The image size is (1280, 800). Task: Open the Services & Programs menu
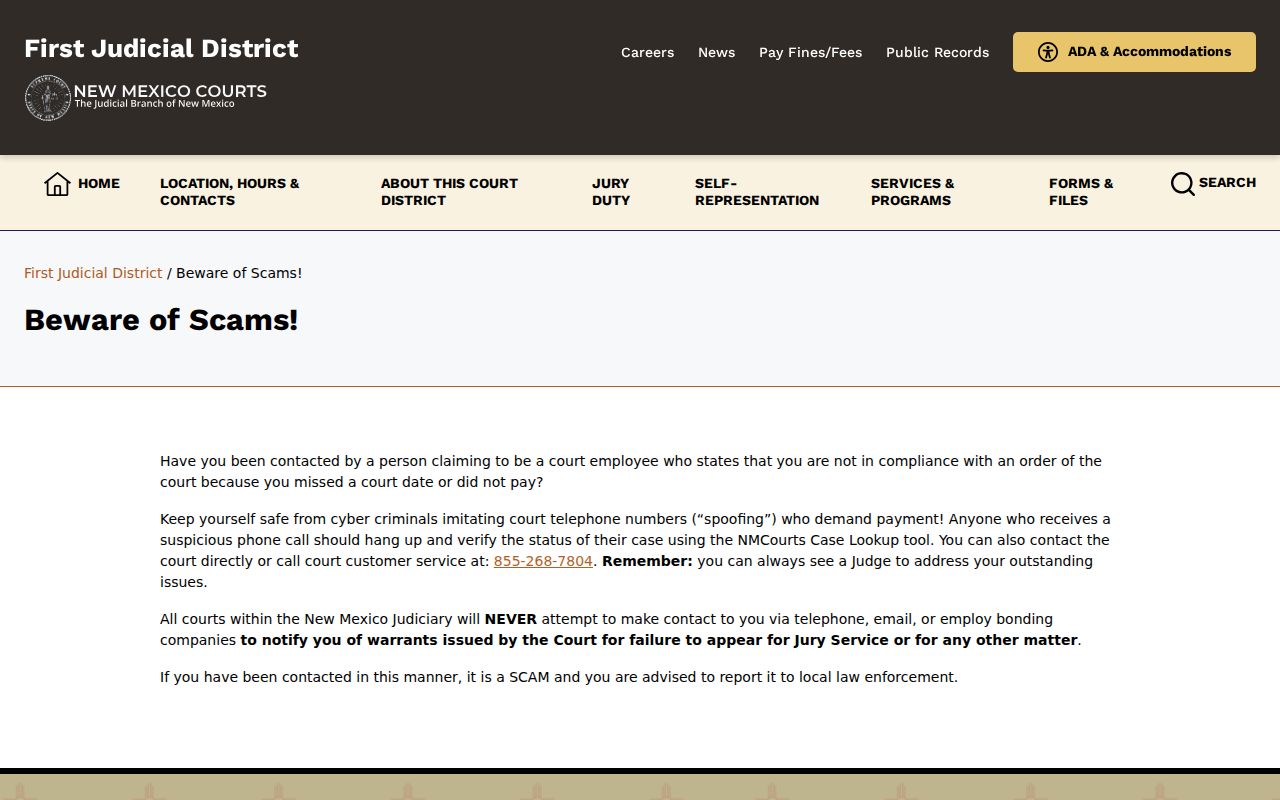[x=912, y=192]
